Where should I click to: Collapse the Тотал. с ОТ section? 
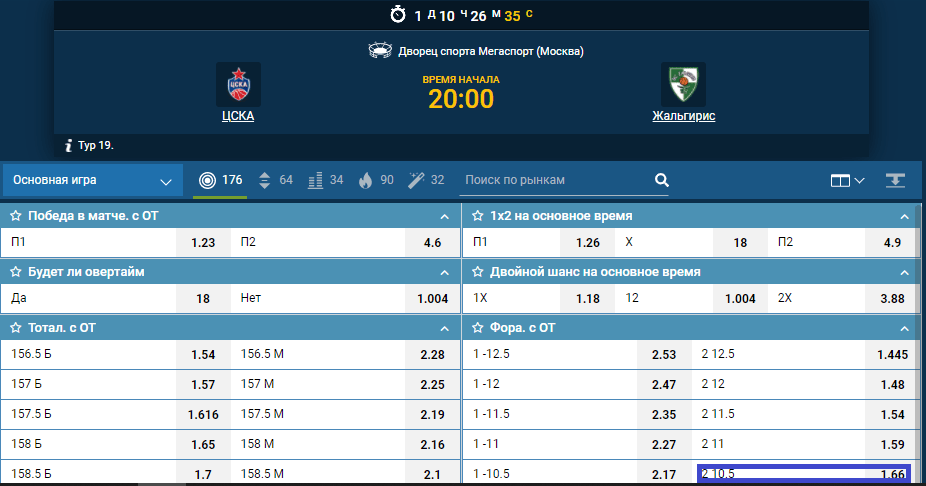[445, 328]
